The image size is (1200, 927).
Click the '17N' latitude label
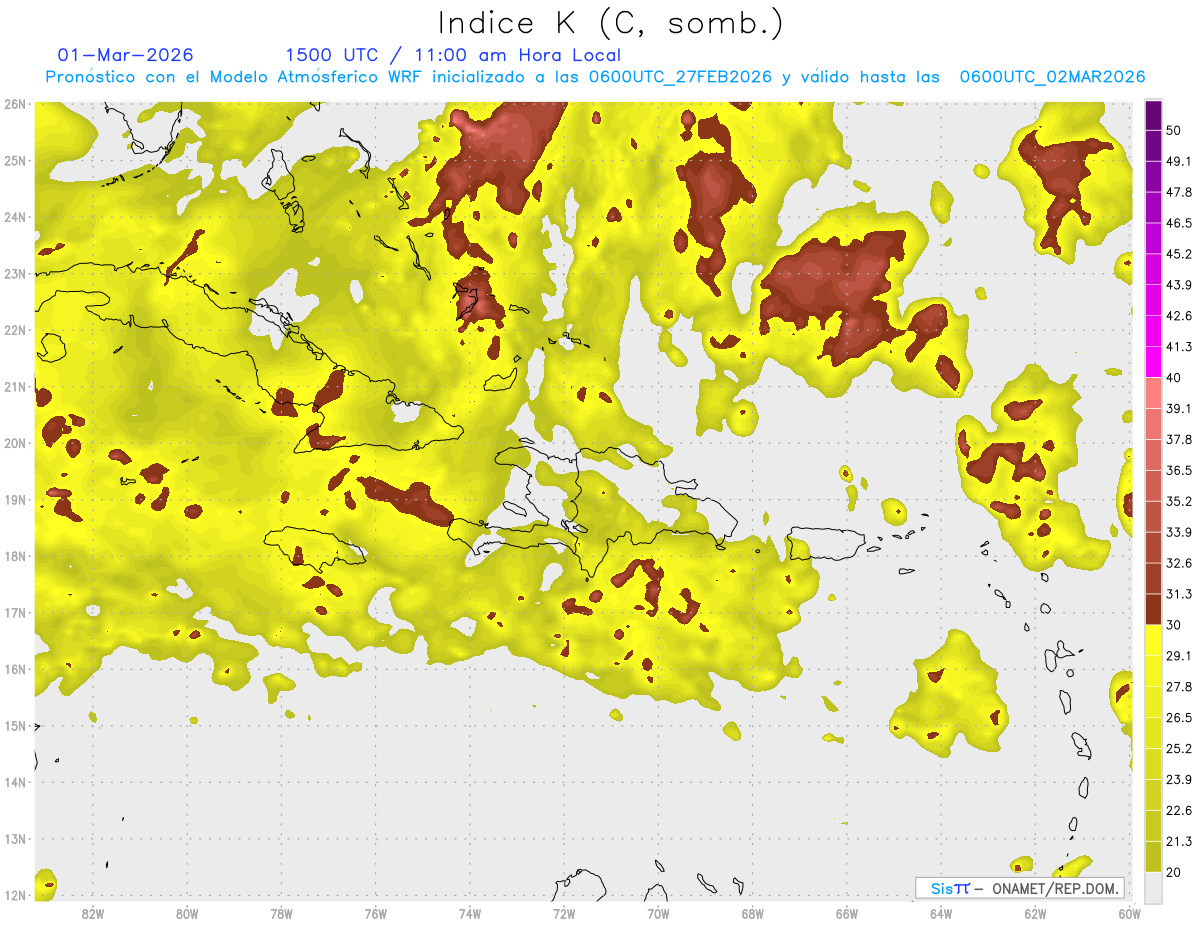(x=14, y=613)
